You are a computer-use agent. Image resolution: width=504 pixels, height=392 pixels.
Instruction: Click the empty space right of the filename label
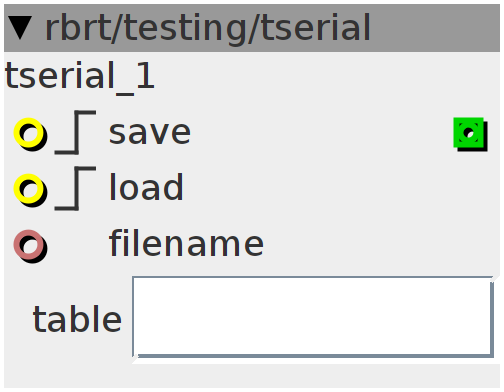(x=380, y=245)
